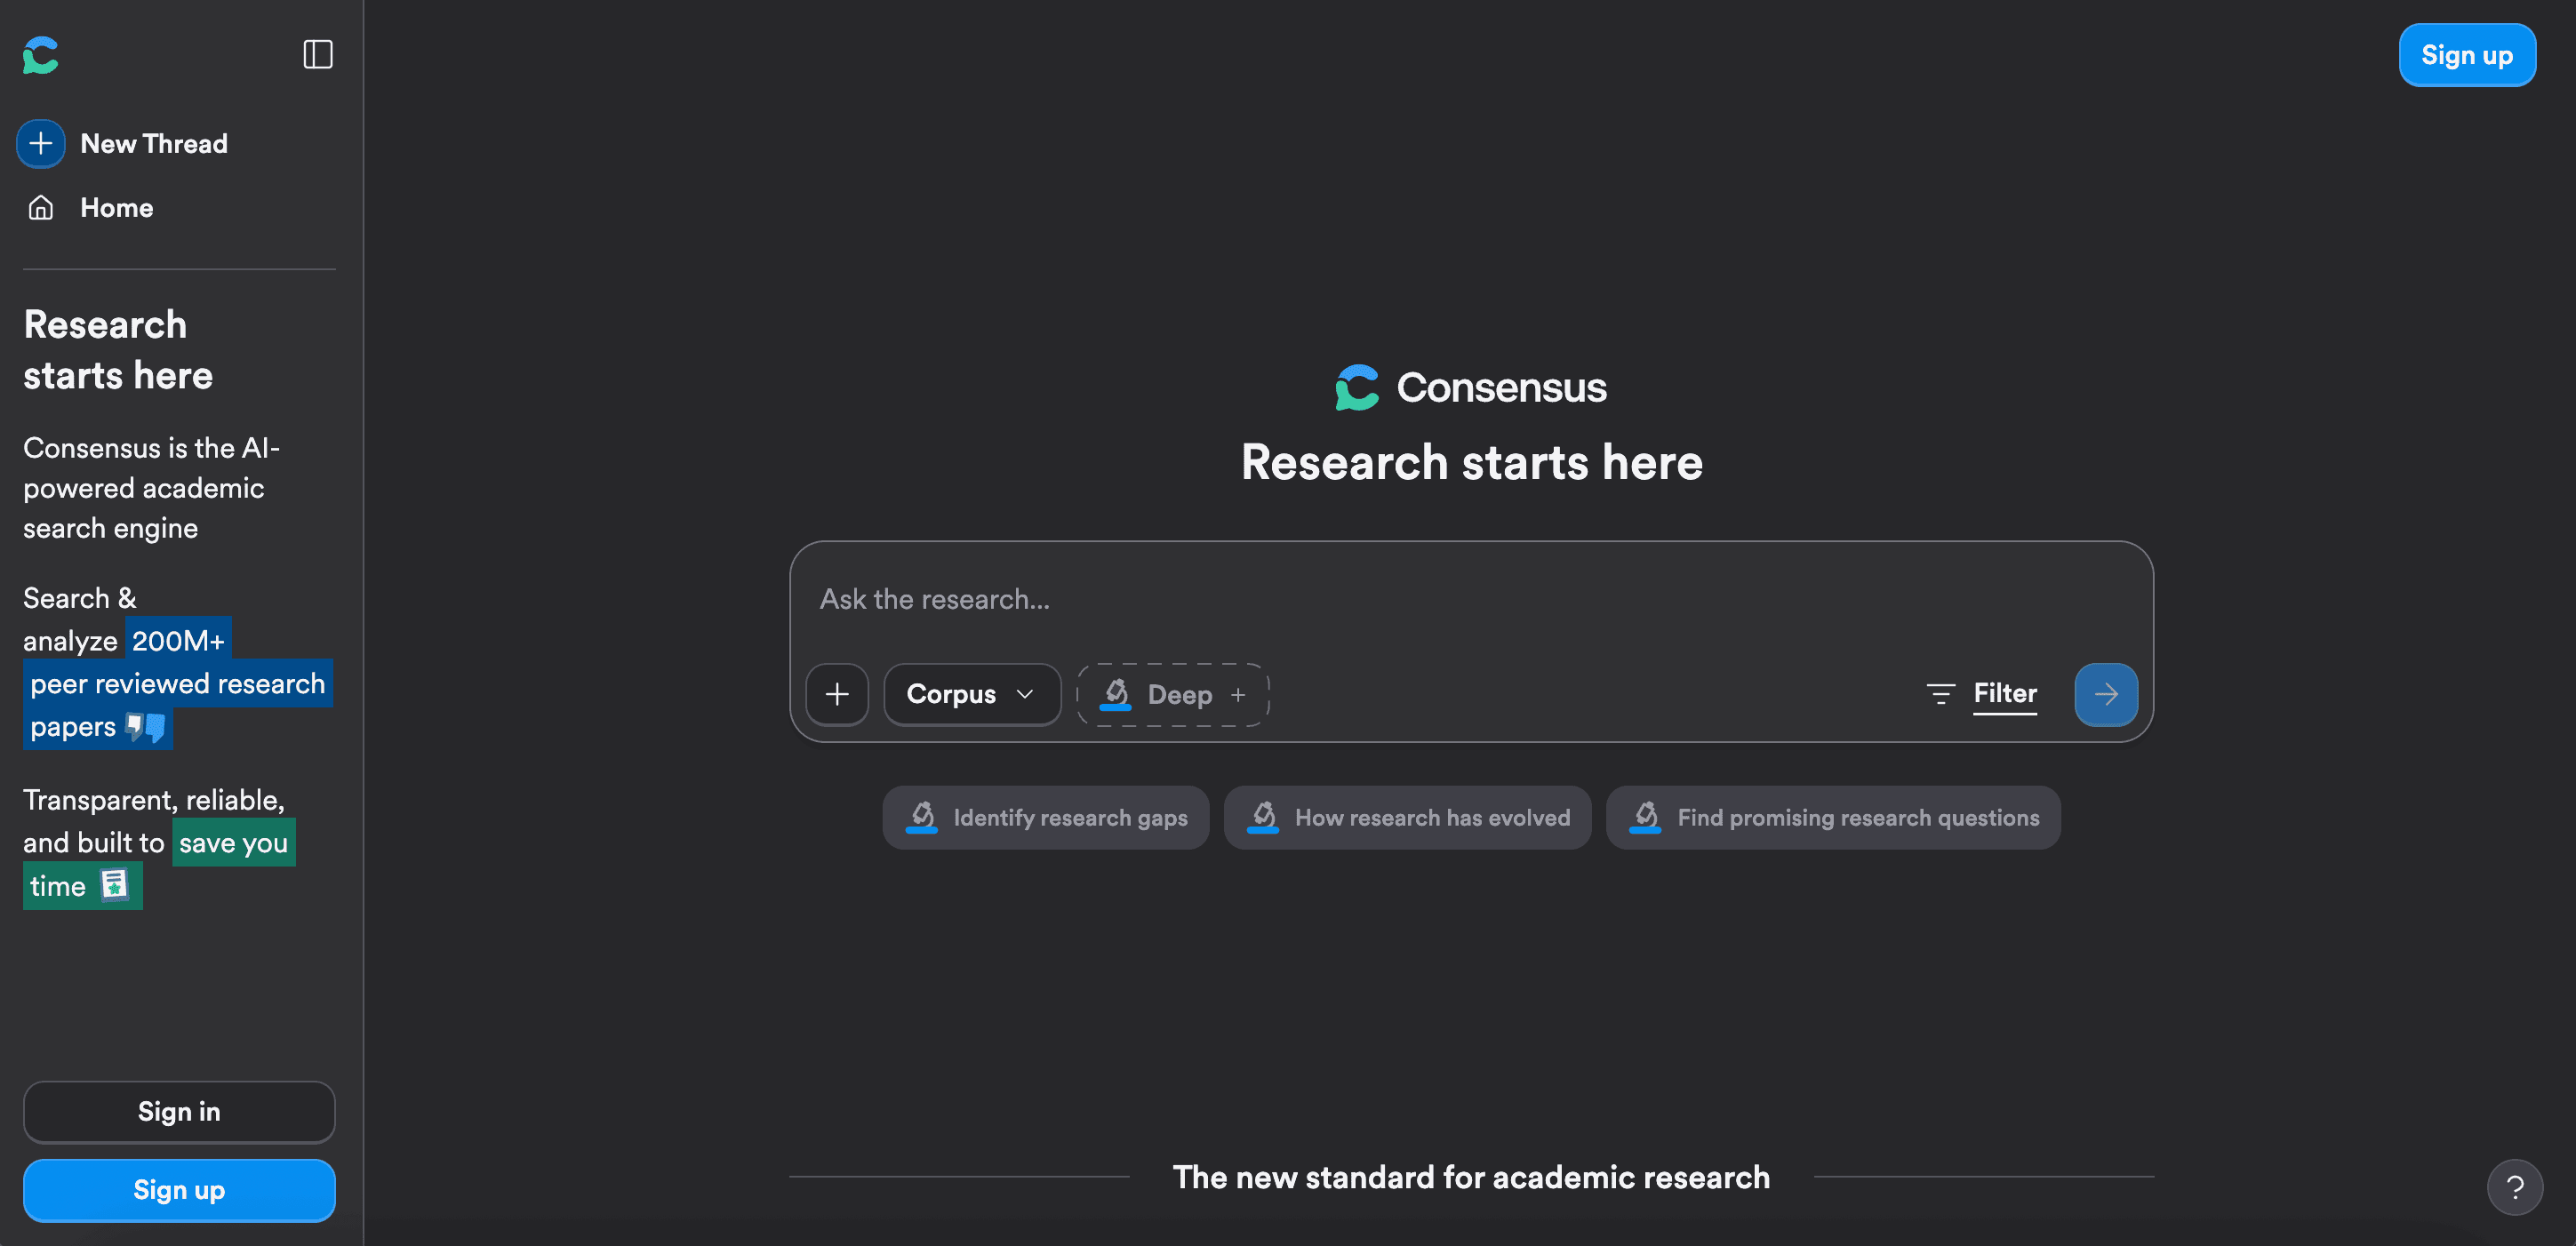Click the microscope icon on How research has evolved

click(x=1263, y=817)
